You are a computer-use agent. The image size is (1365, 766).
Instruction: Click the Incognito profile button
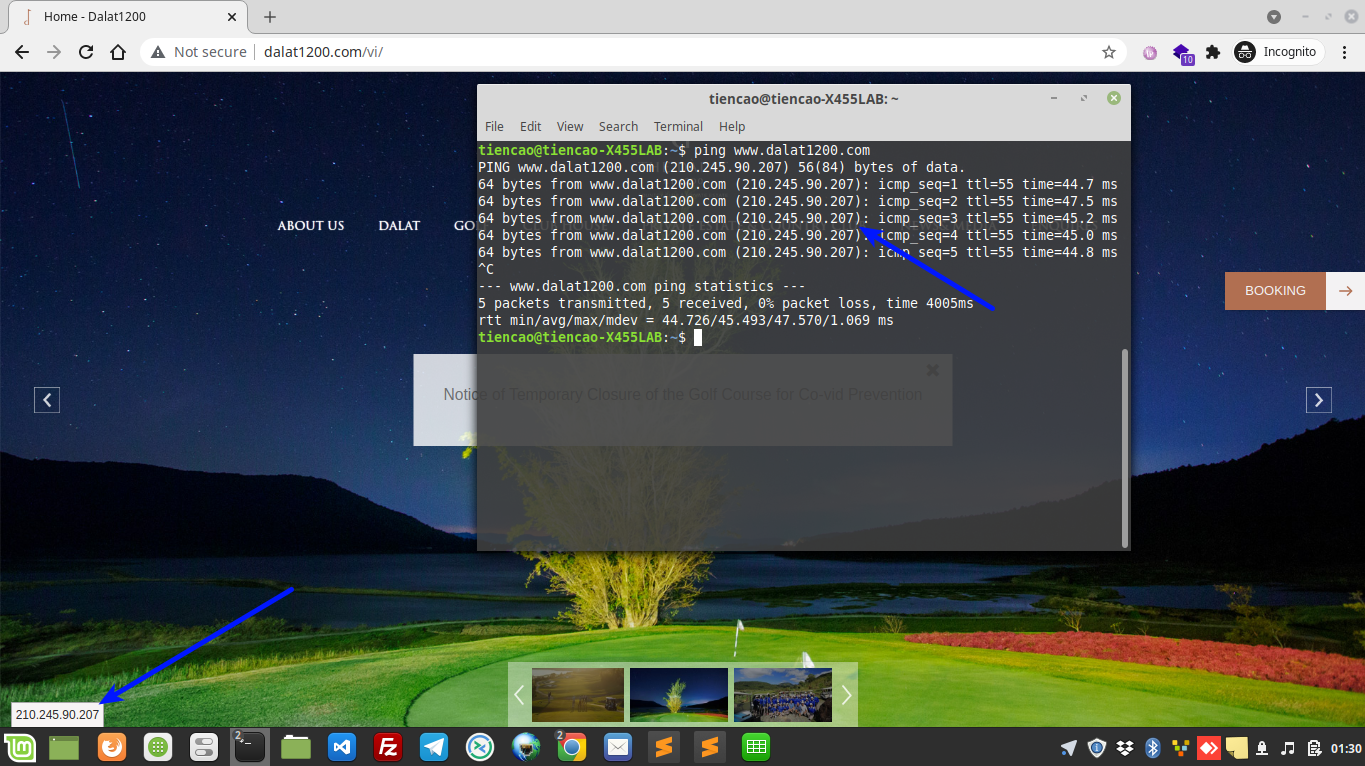[1277, 52]
